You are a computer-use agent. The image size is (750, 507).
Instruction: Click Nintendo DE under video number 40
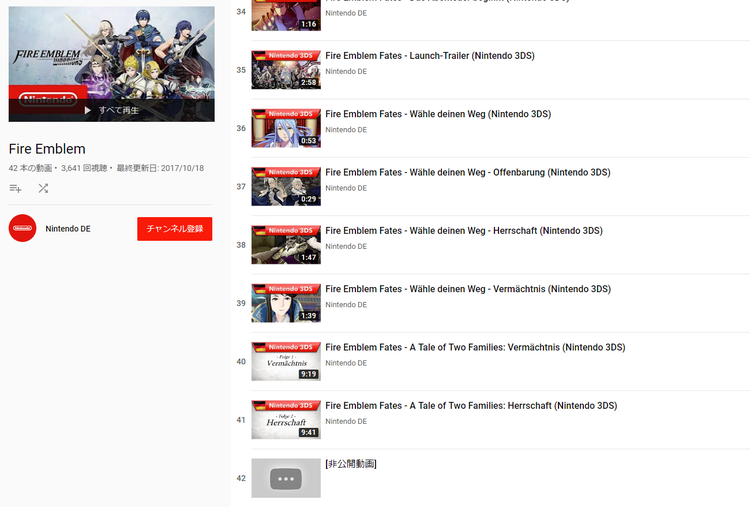346,363
